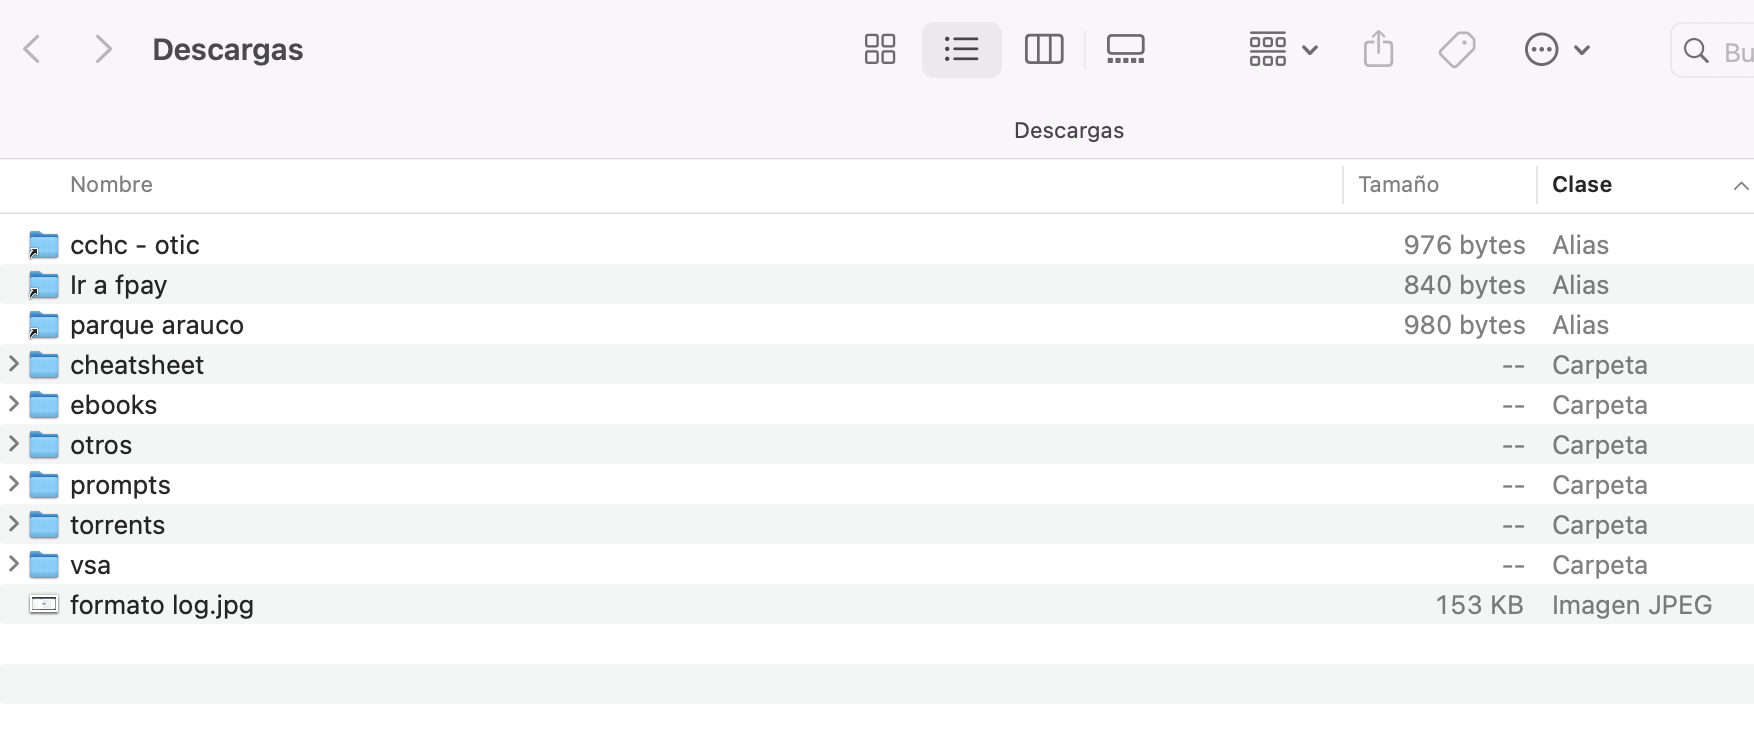Switch to icon grid view

(x=880, y=49)
